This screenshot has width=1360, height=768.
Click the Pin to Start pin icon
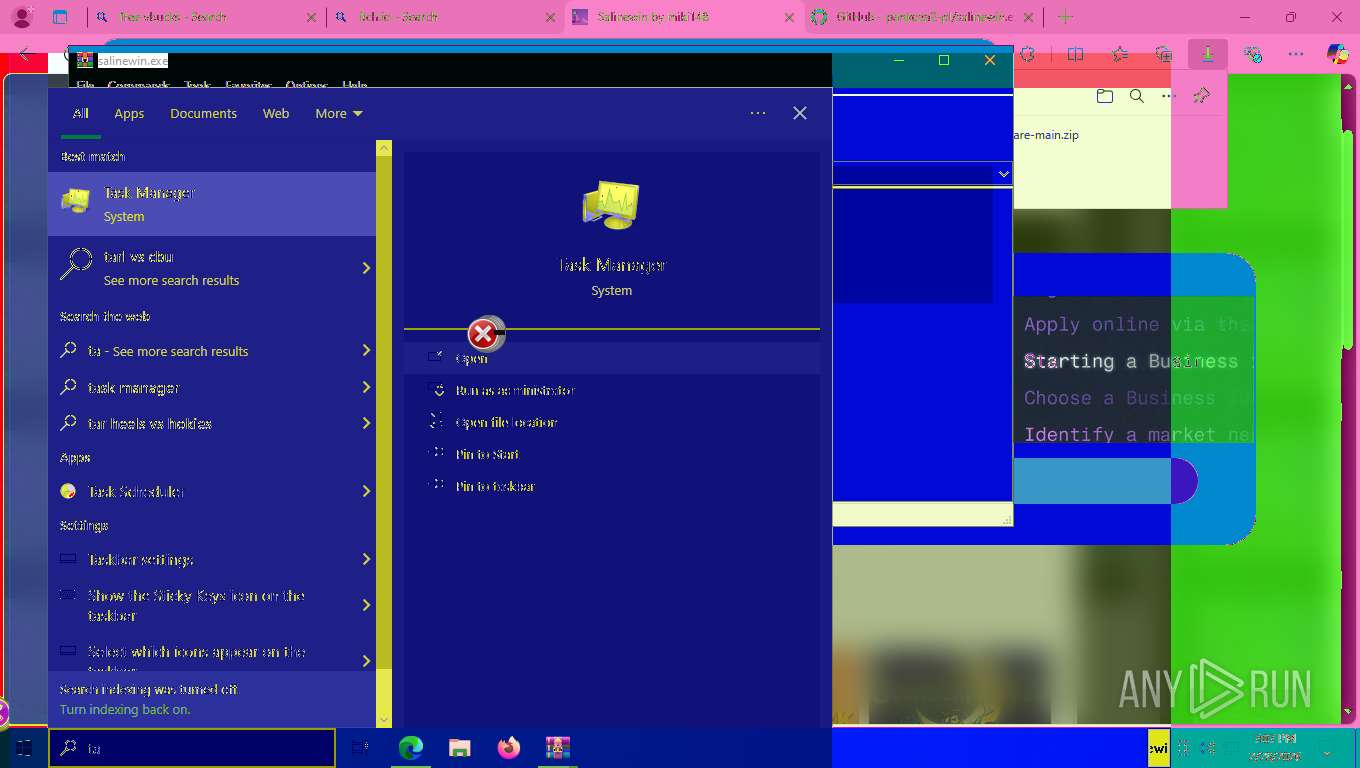pos(436,453)
